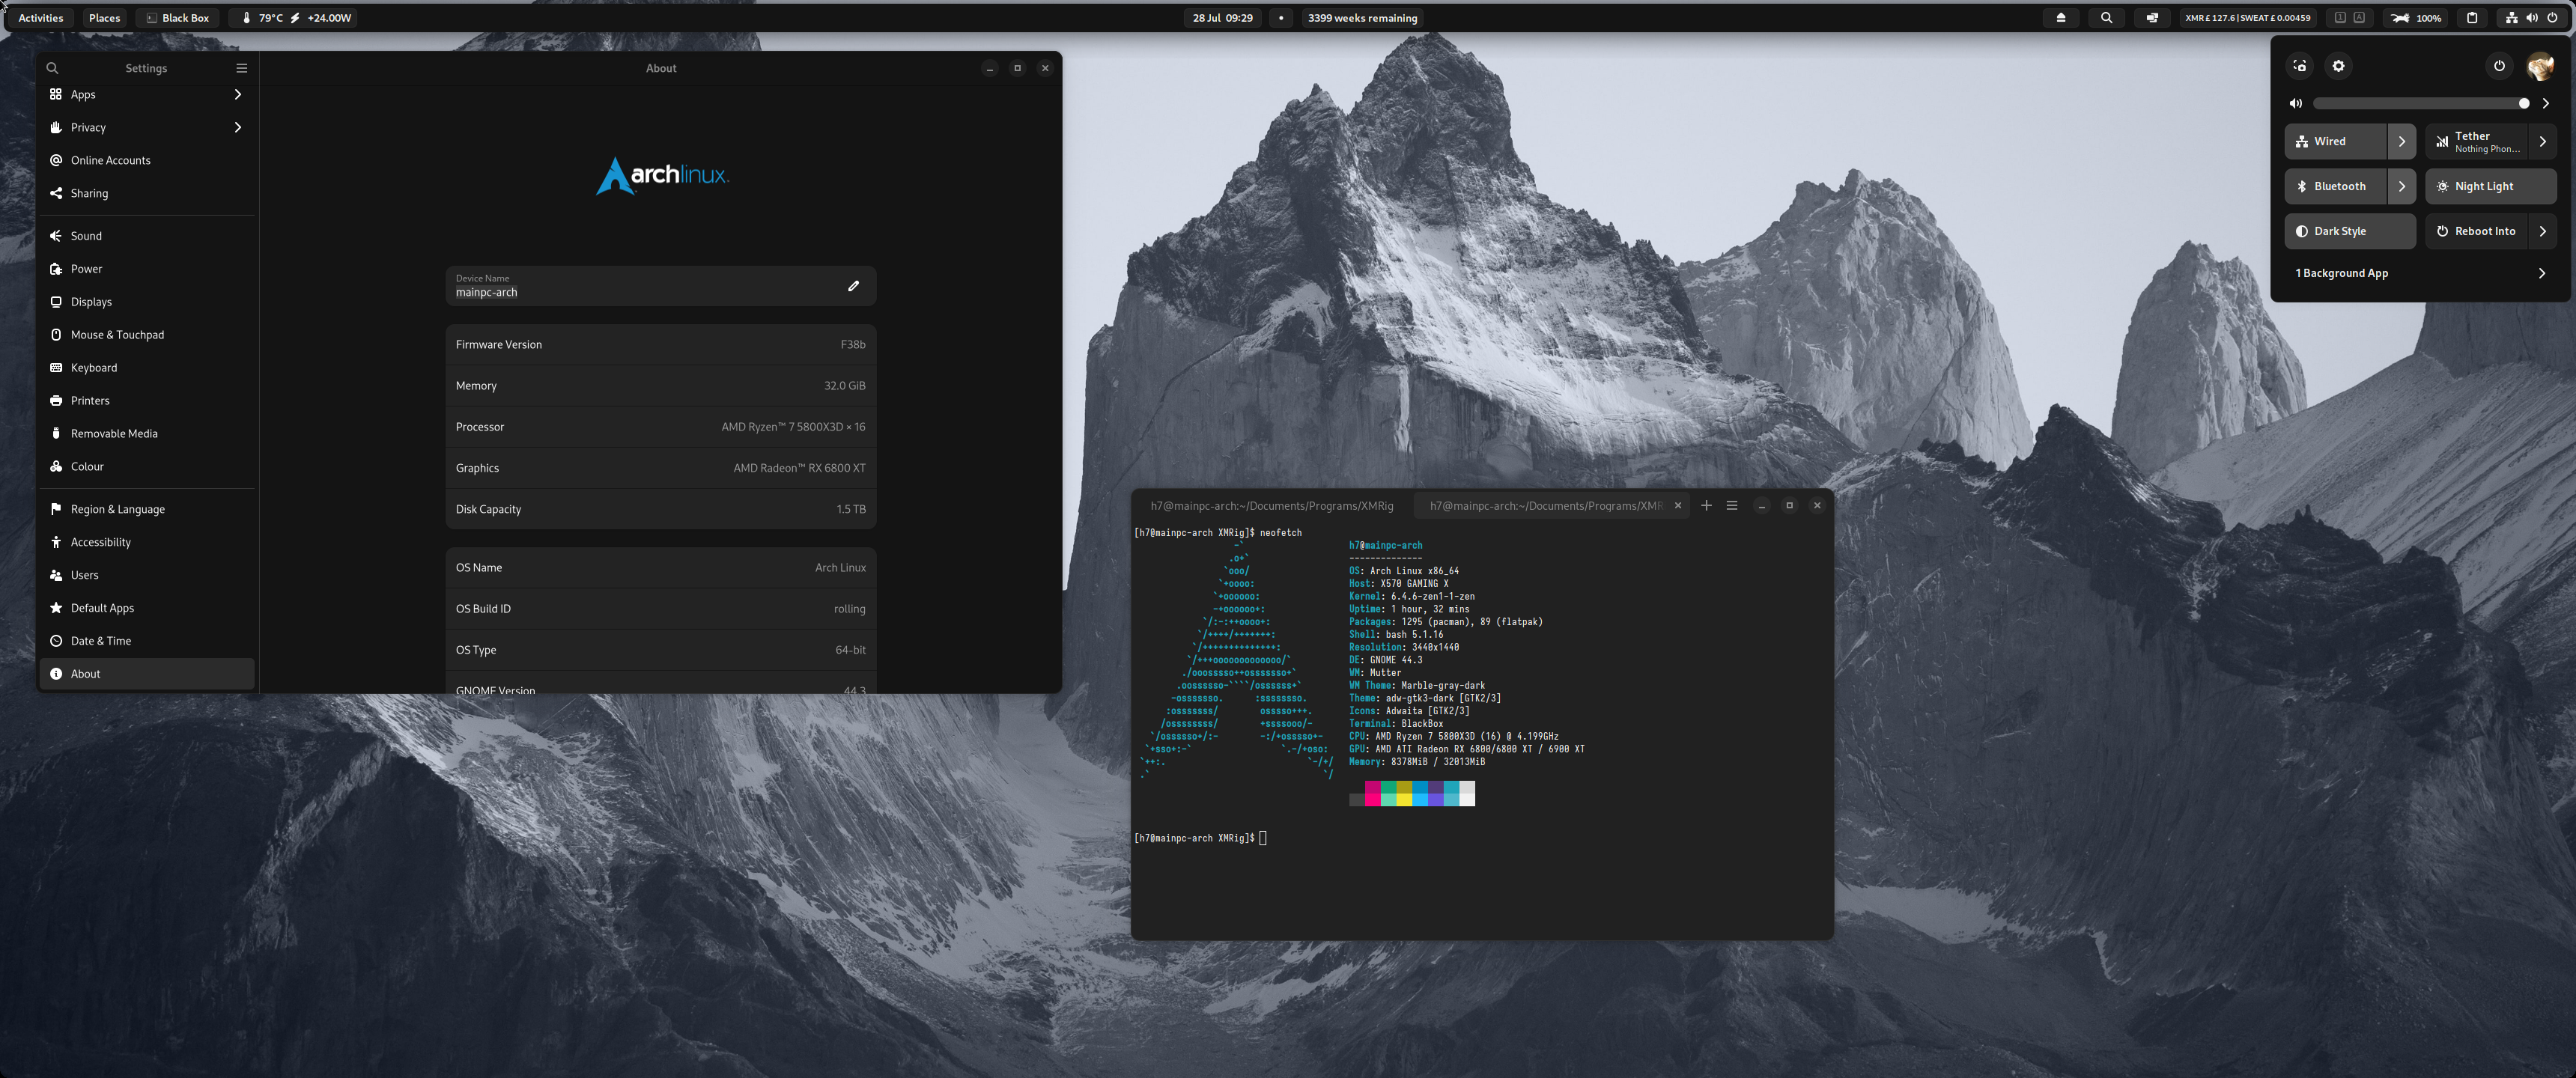Screen dimensions: 2576x1078
Task: Click the keyboard lock indicators in the top bar
Action: (2349, 18)
